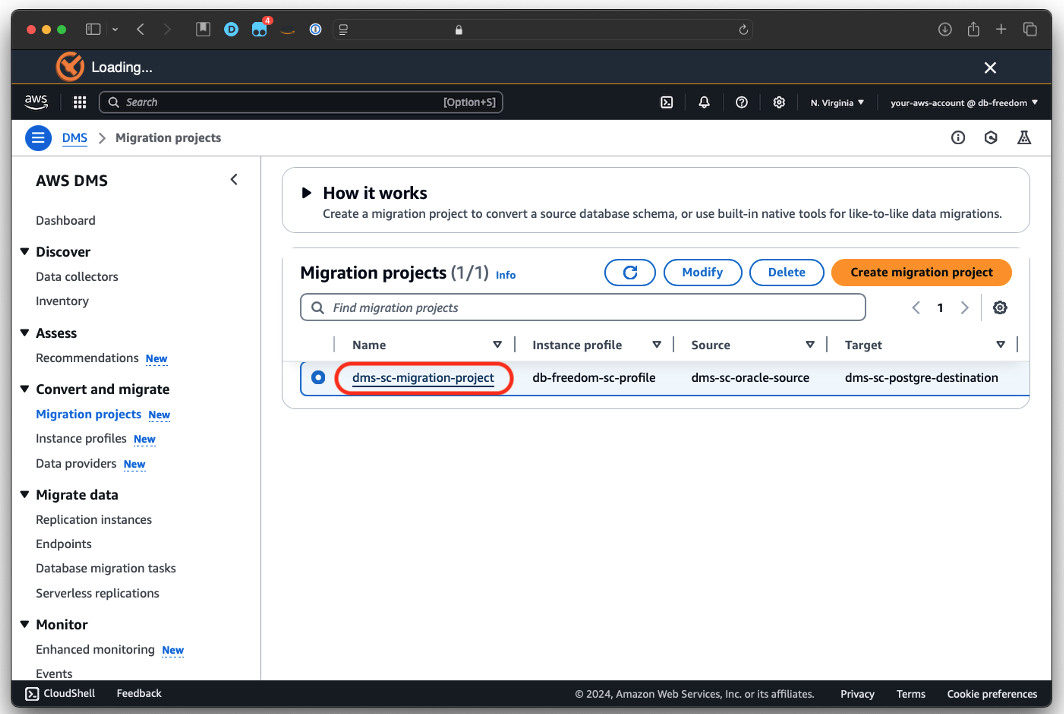This screenshot has height=714, width=1064.
Task: Open the dms-sc-migration-project link
Action: pyautogui.click(x=423, y=377)
